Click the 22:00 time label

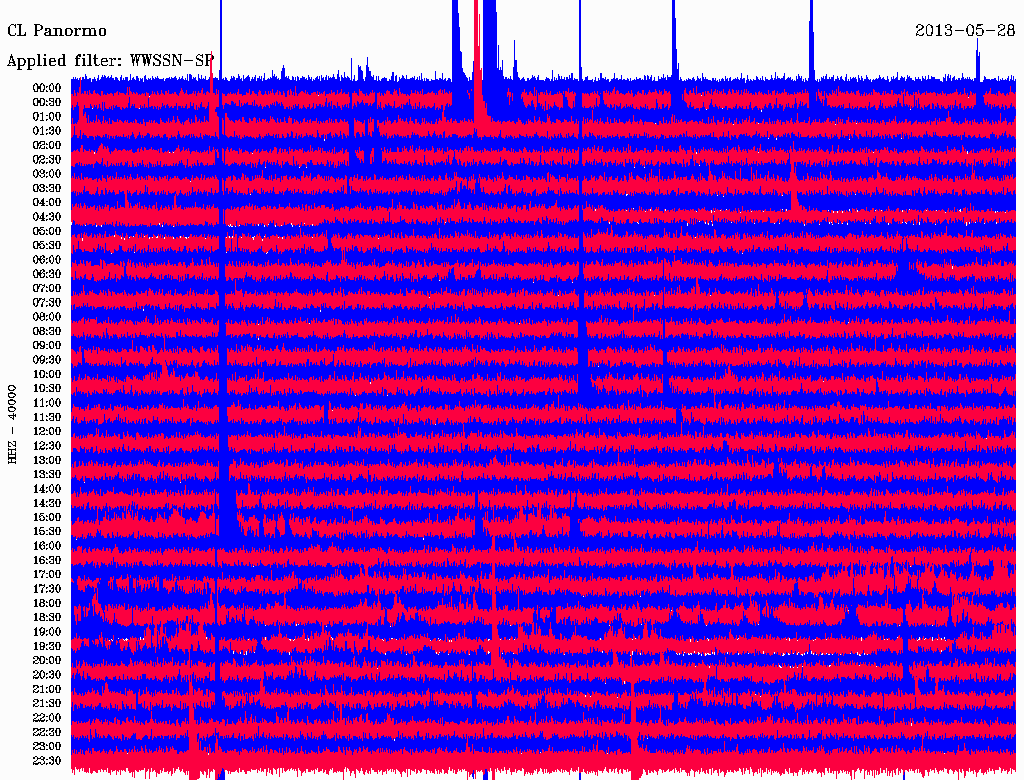47,718
